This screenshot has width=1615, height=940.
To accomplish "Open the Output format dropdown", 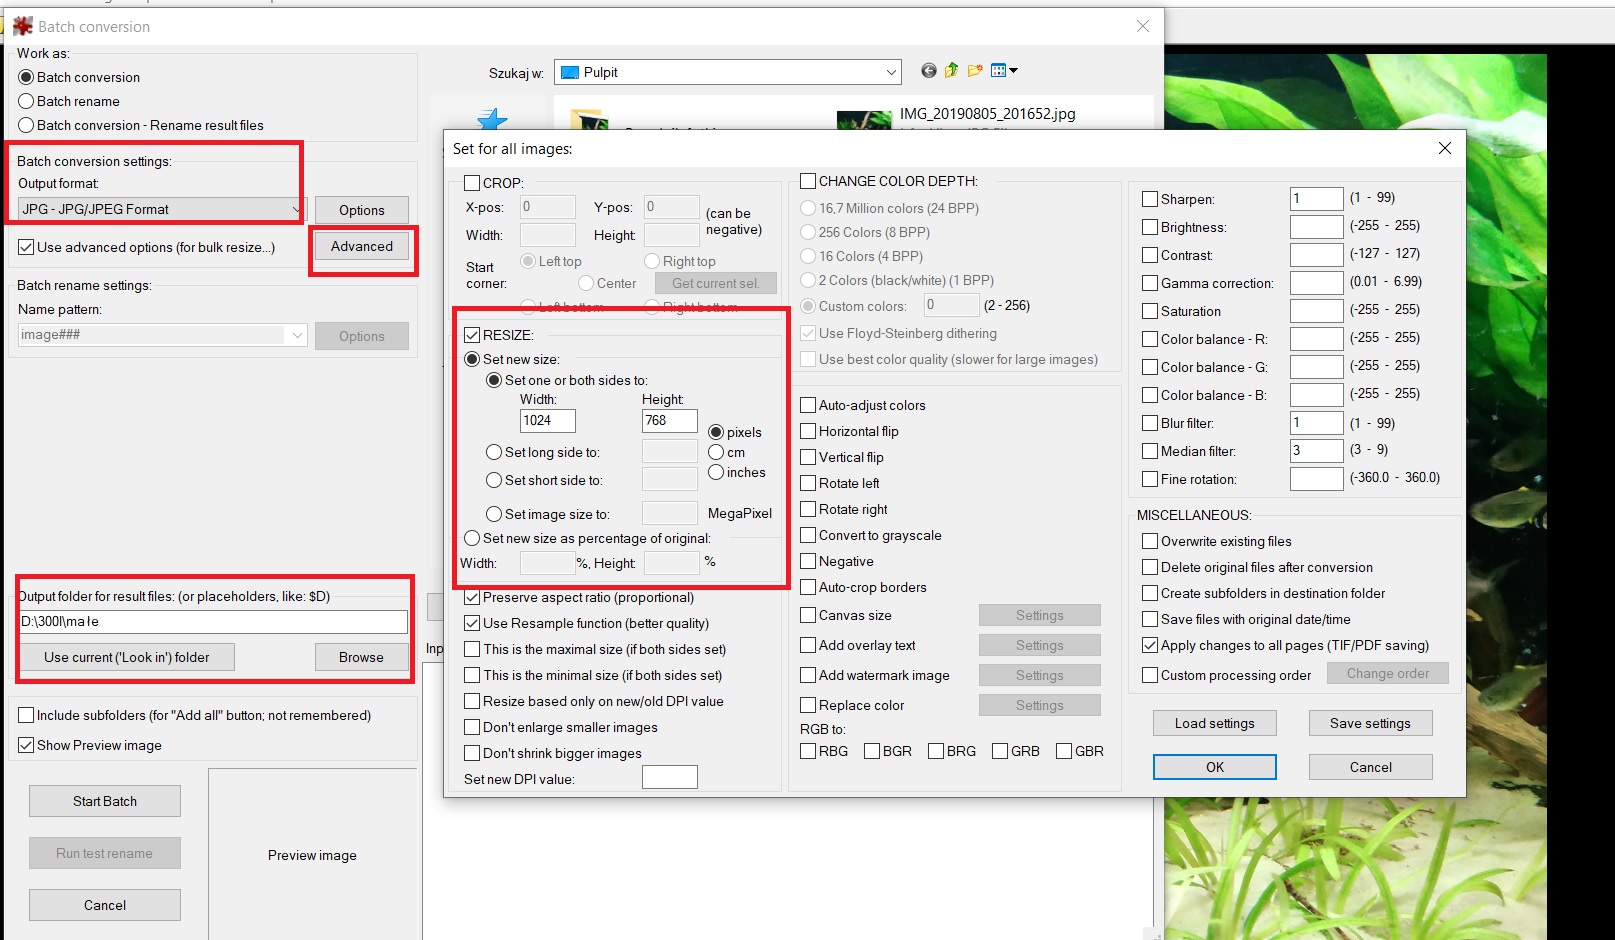I will coord(160,209).
